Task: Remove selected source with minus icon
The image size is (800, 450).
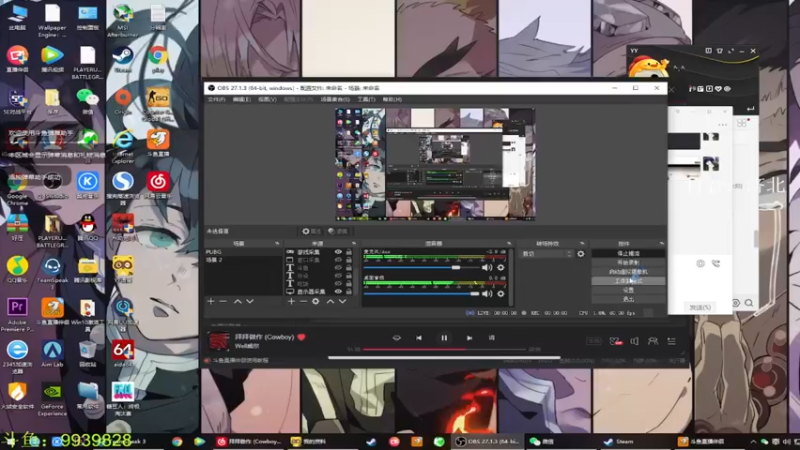Action: click(x=304, y=302)
